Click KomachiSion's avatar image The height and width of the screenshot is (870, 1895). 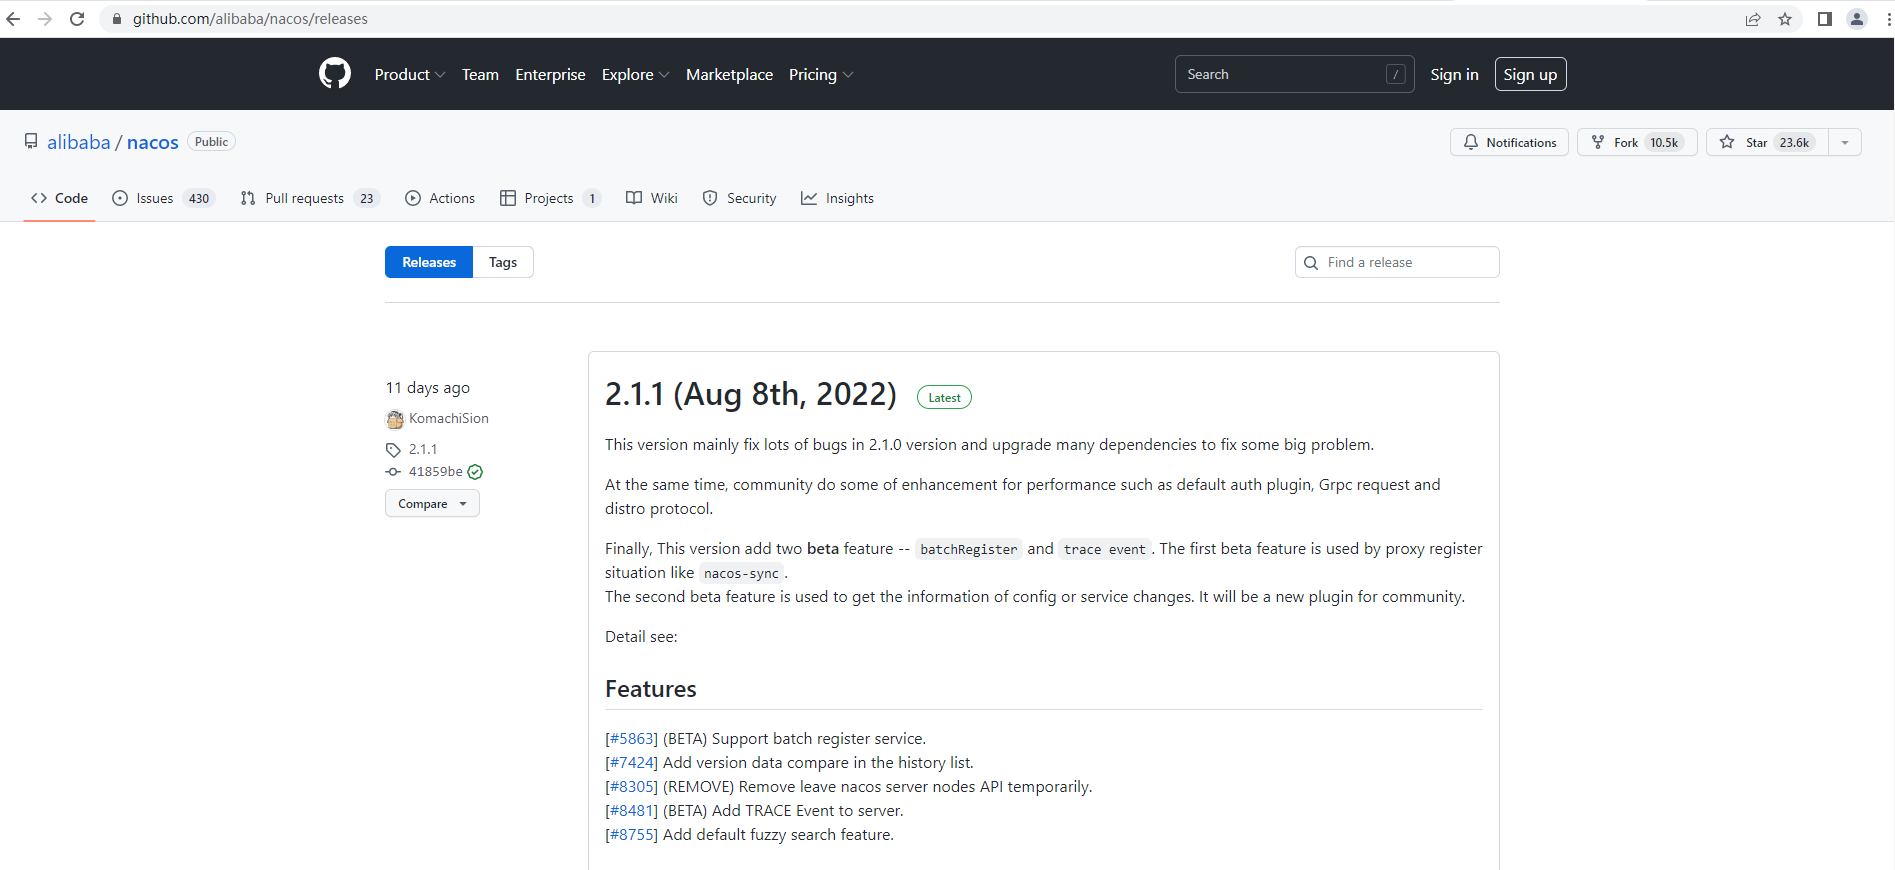(395, 419)
